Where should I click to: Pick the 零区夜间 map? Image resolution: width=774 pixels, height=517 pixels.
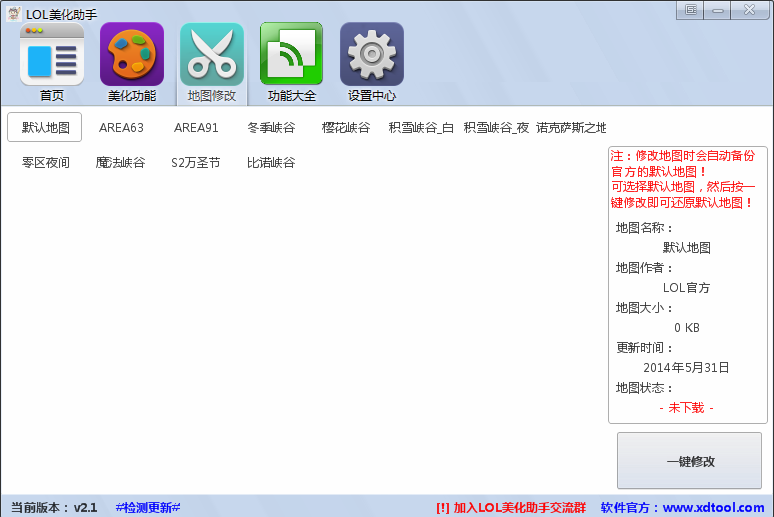click(45, 162)
